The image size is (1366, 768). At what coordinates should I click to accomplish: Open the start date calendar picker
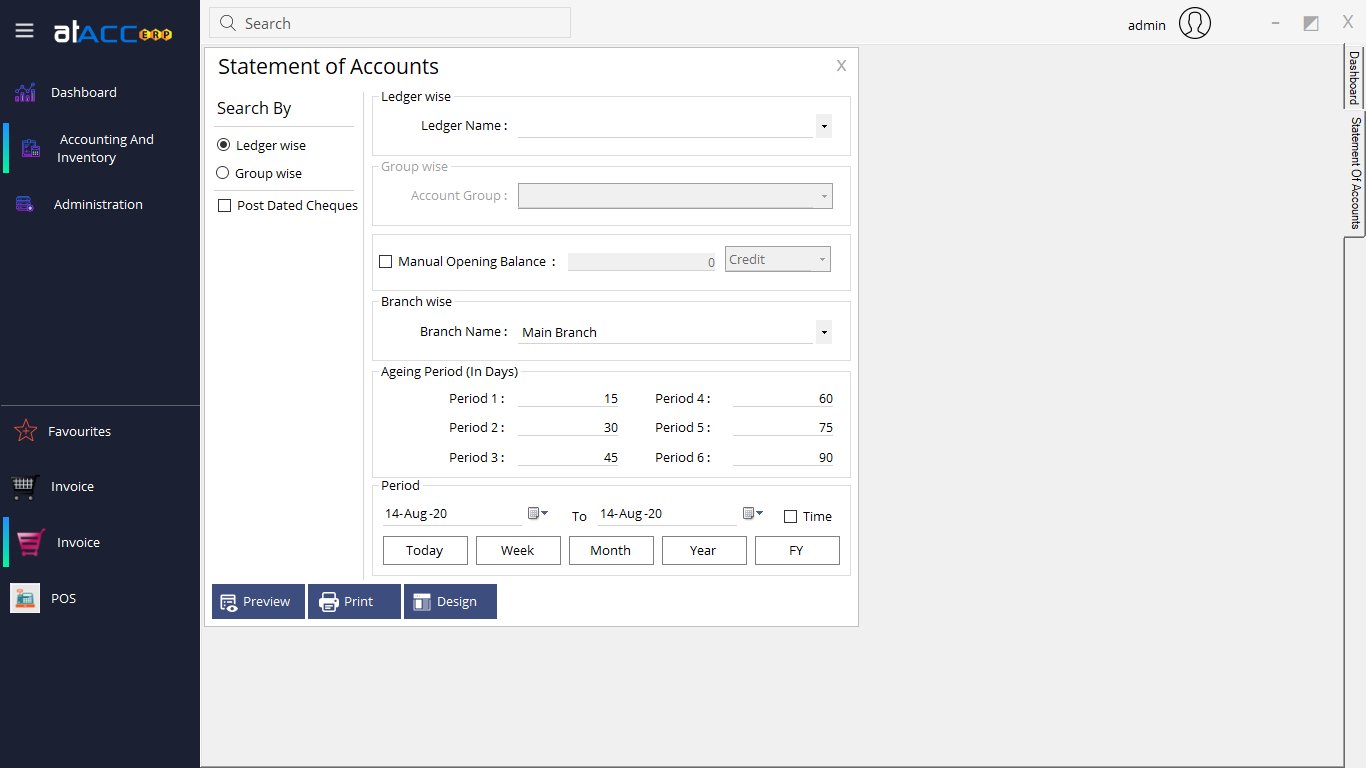click(538, 512)
